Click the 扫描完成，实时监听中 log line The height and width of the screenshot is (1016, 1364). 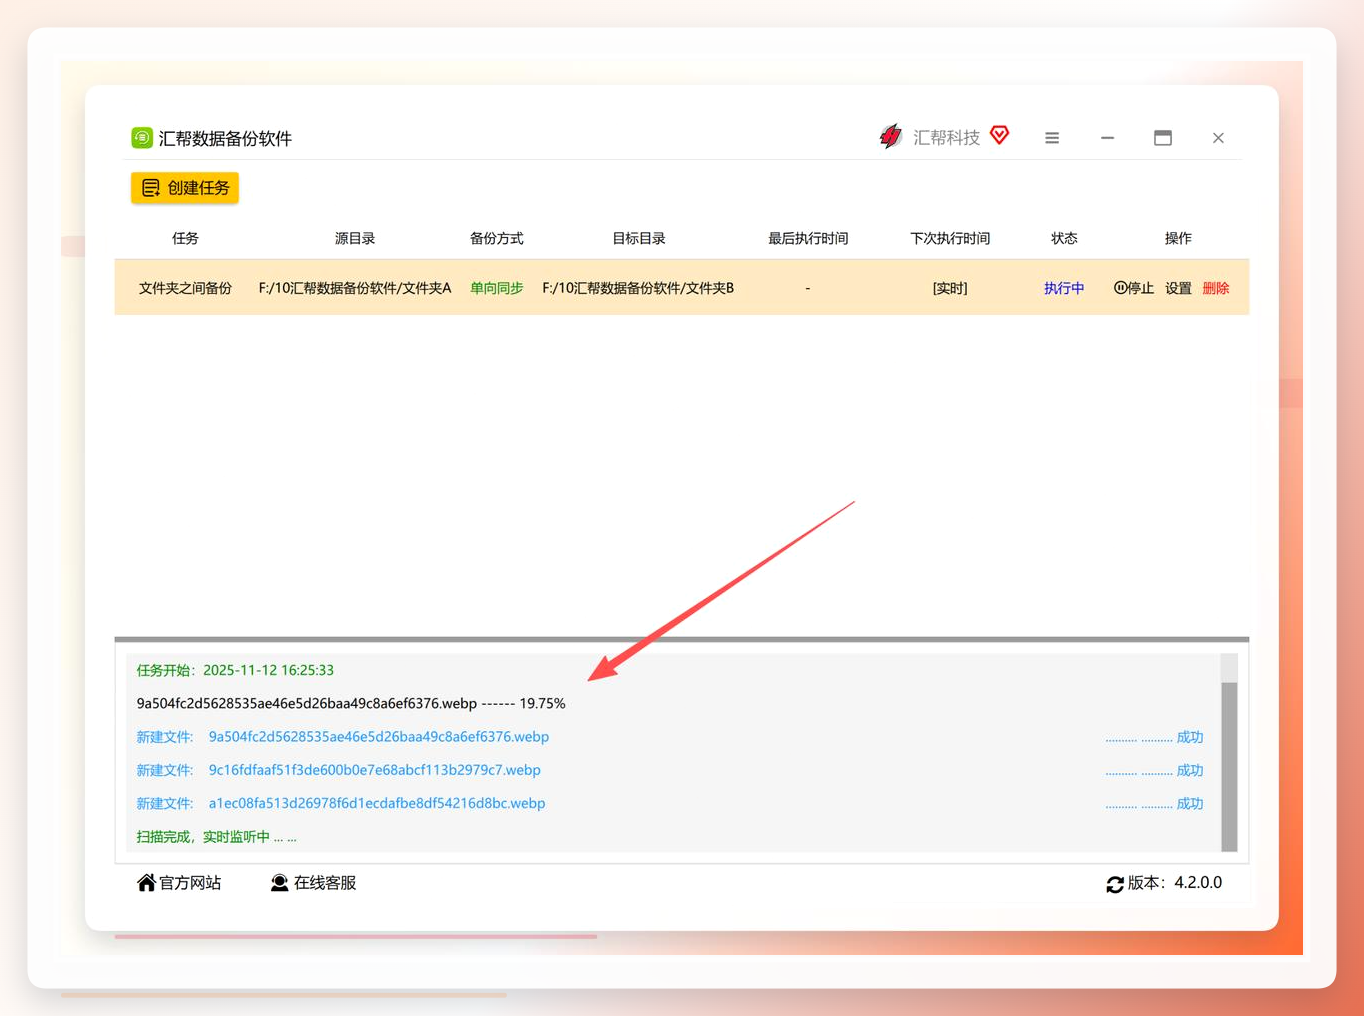point(216,837)
